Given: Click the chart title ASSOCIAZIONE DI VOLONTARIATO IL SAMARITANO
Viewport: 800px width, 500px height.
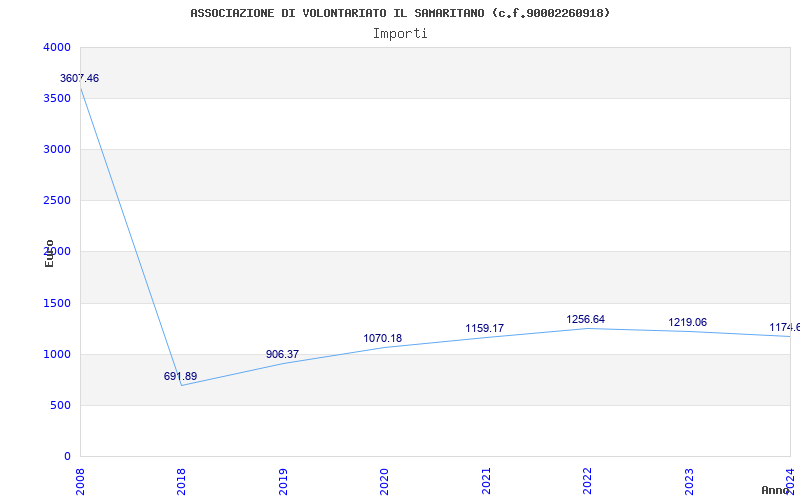Looking at the screenshot, I should click(400, 13).
